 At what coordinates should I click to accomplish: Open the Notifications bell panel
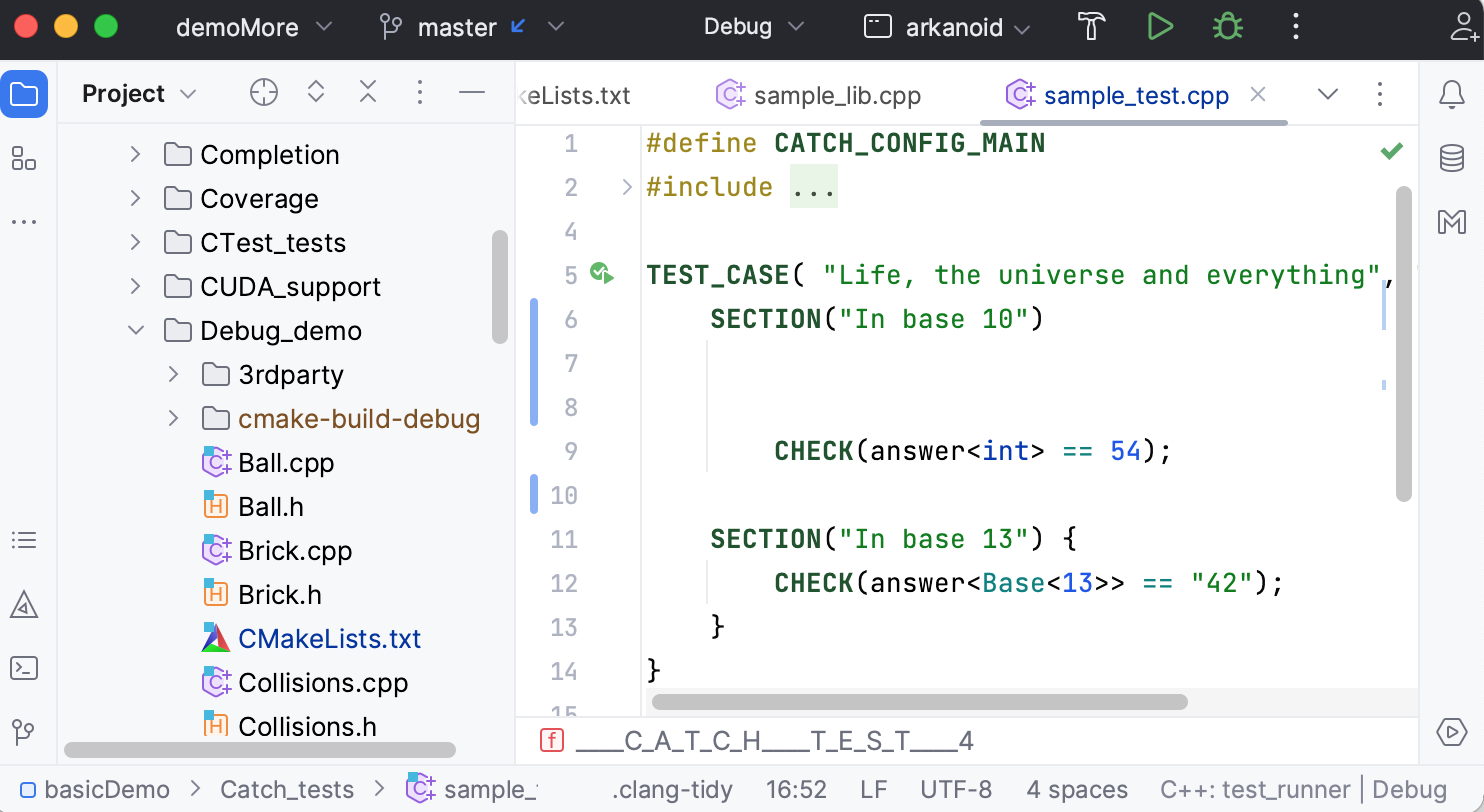1451,95
